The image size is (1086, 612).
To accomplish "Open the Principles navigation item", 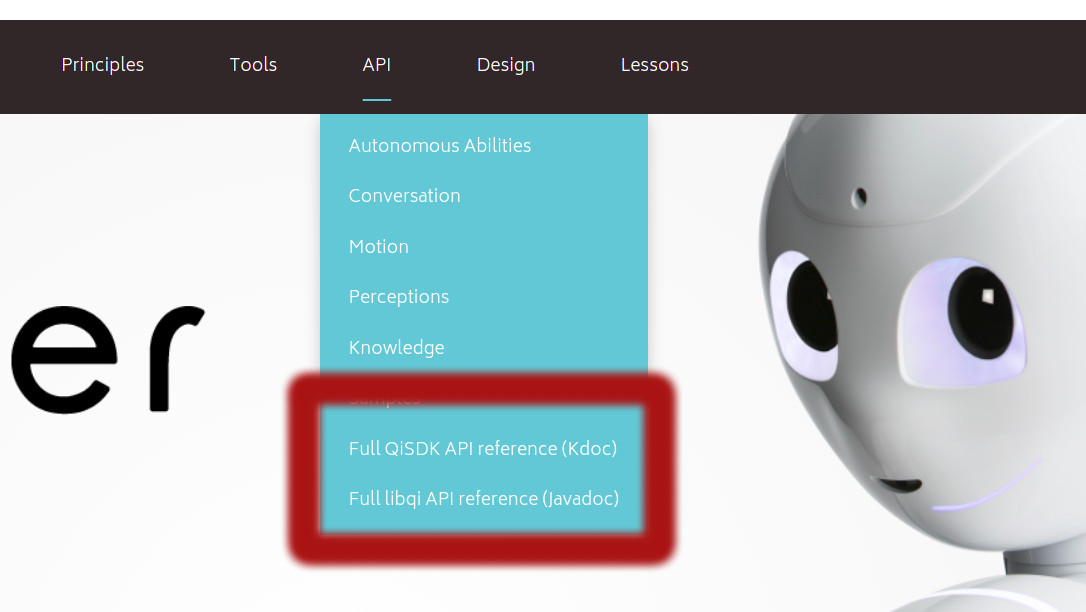I will tap(103, 64).
